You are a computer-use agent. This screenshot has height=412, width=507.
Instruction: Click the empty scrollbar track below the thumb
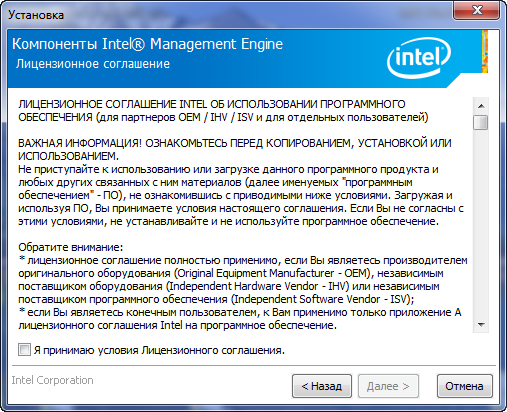tap(481, 223)
